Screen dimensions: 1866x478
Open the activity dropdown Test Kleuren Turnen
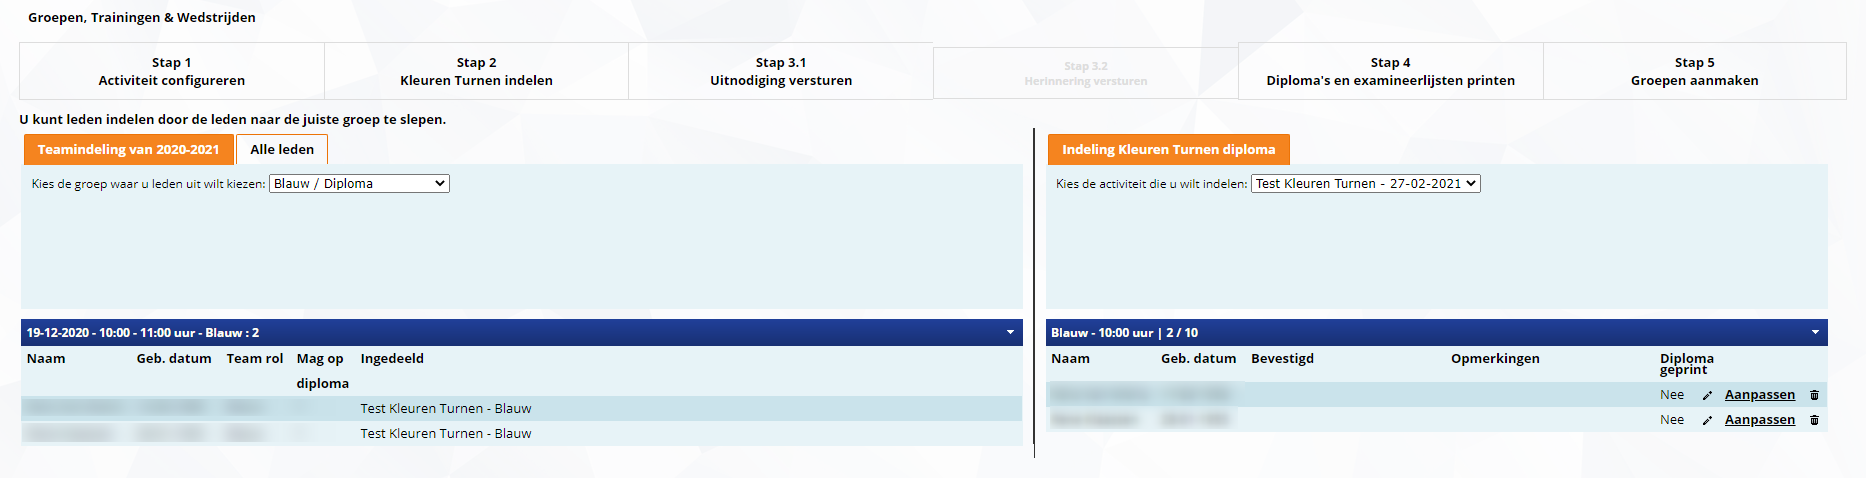point(1365,184)
